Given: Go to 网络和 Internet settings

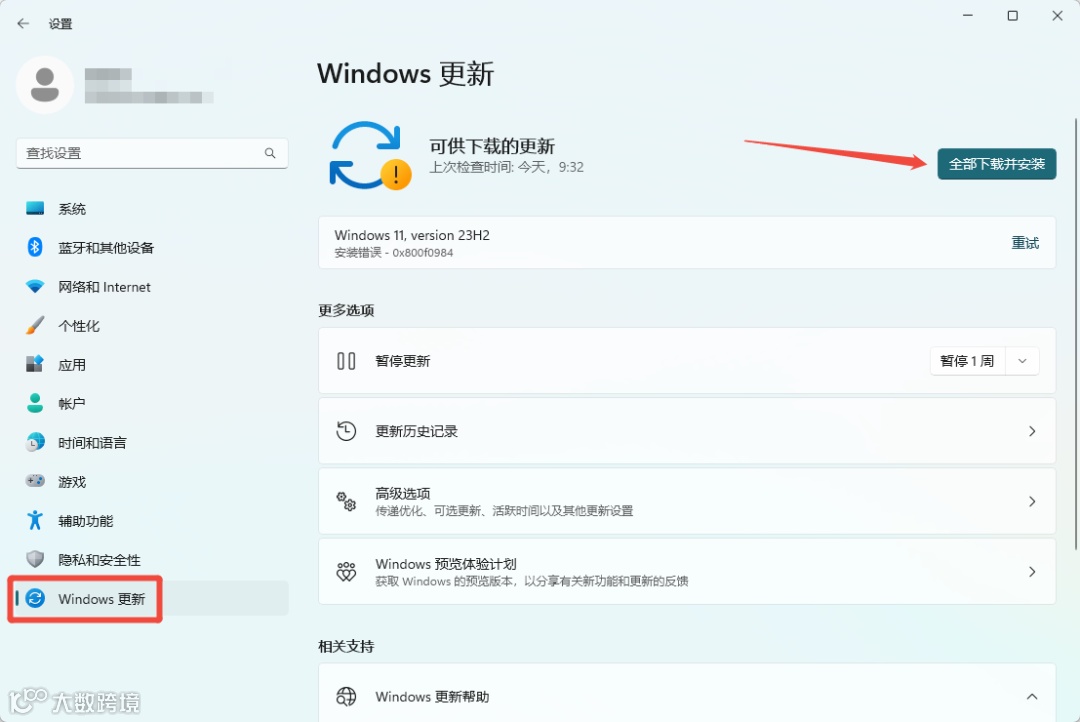Looking at the screenshot, I should tap(152, 287).
